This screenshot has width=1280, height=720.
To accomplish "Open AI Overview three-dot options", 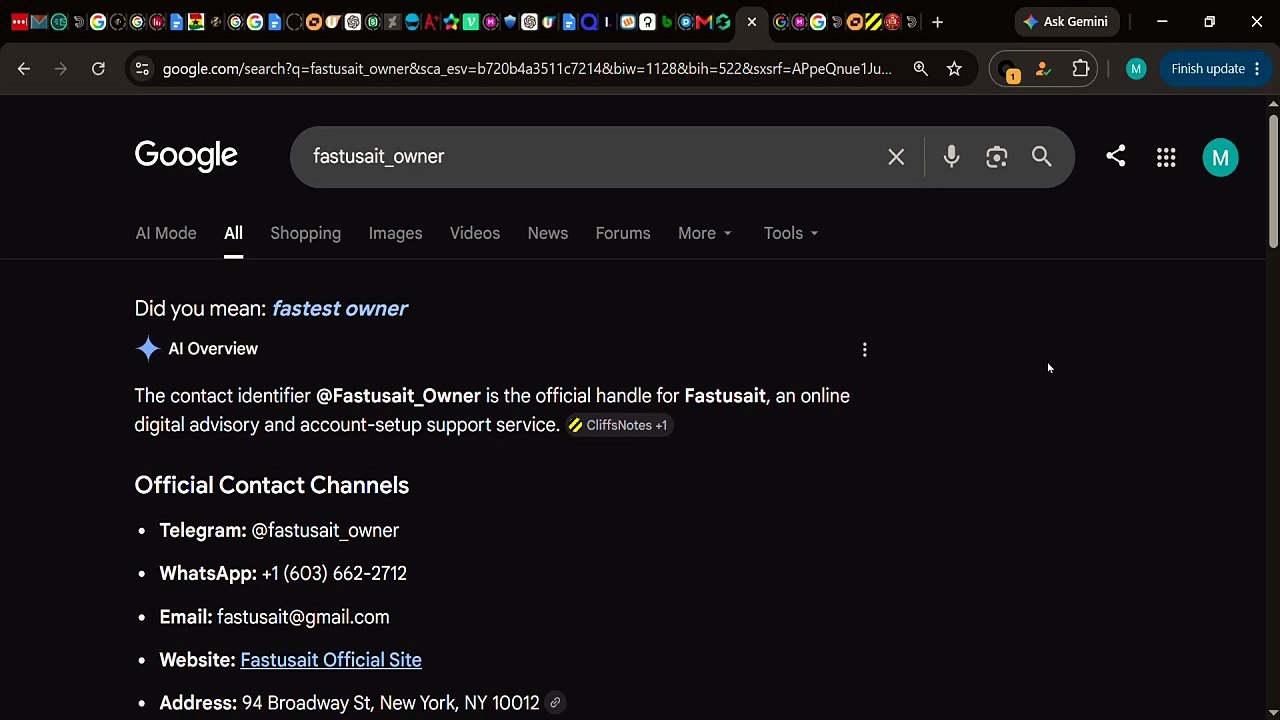I will pyautogui.click(x=865, y=349).
